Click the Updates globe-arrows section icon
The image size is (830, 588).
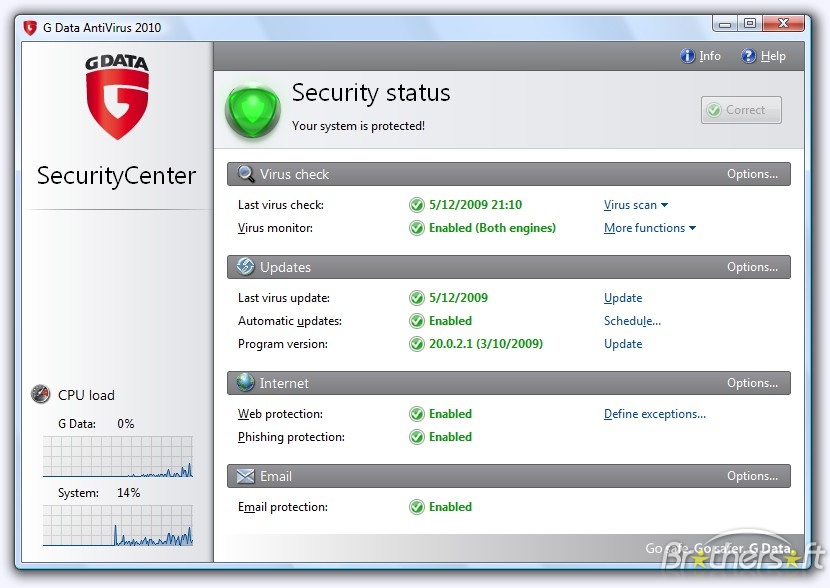pos(245,267)
